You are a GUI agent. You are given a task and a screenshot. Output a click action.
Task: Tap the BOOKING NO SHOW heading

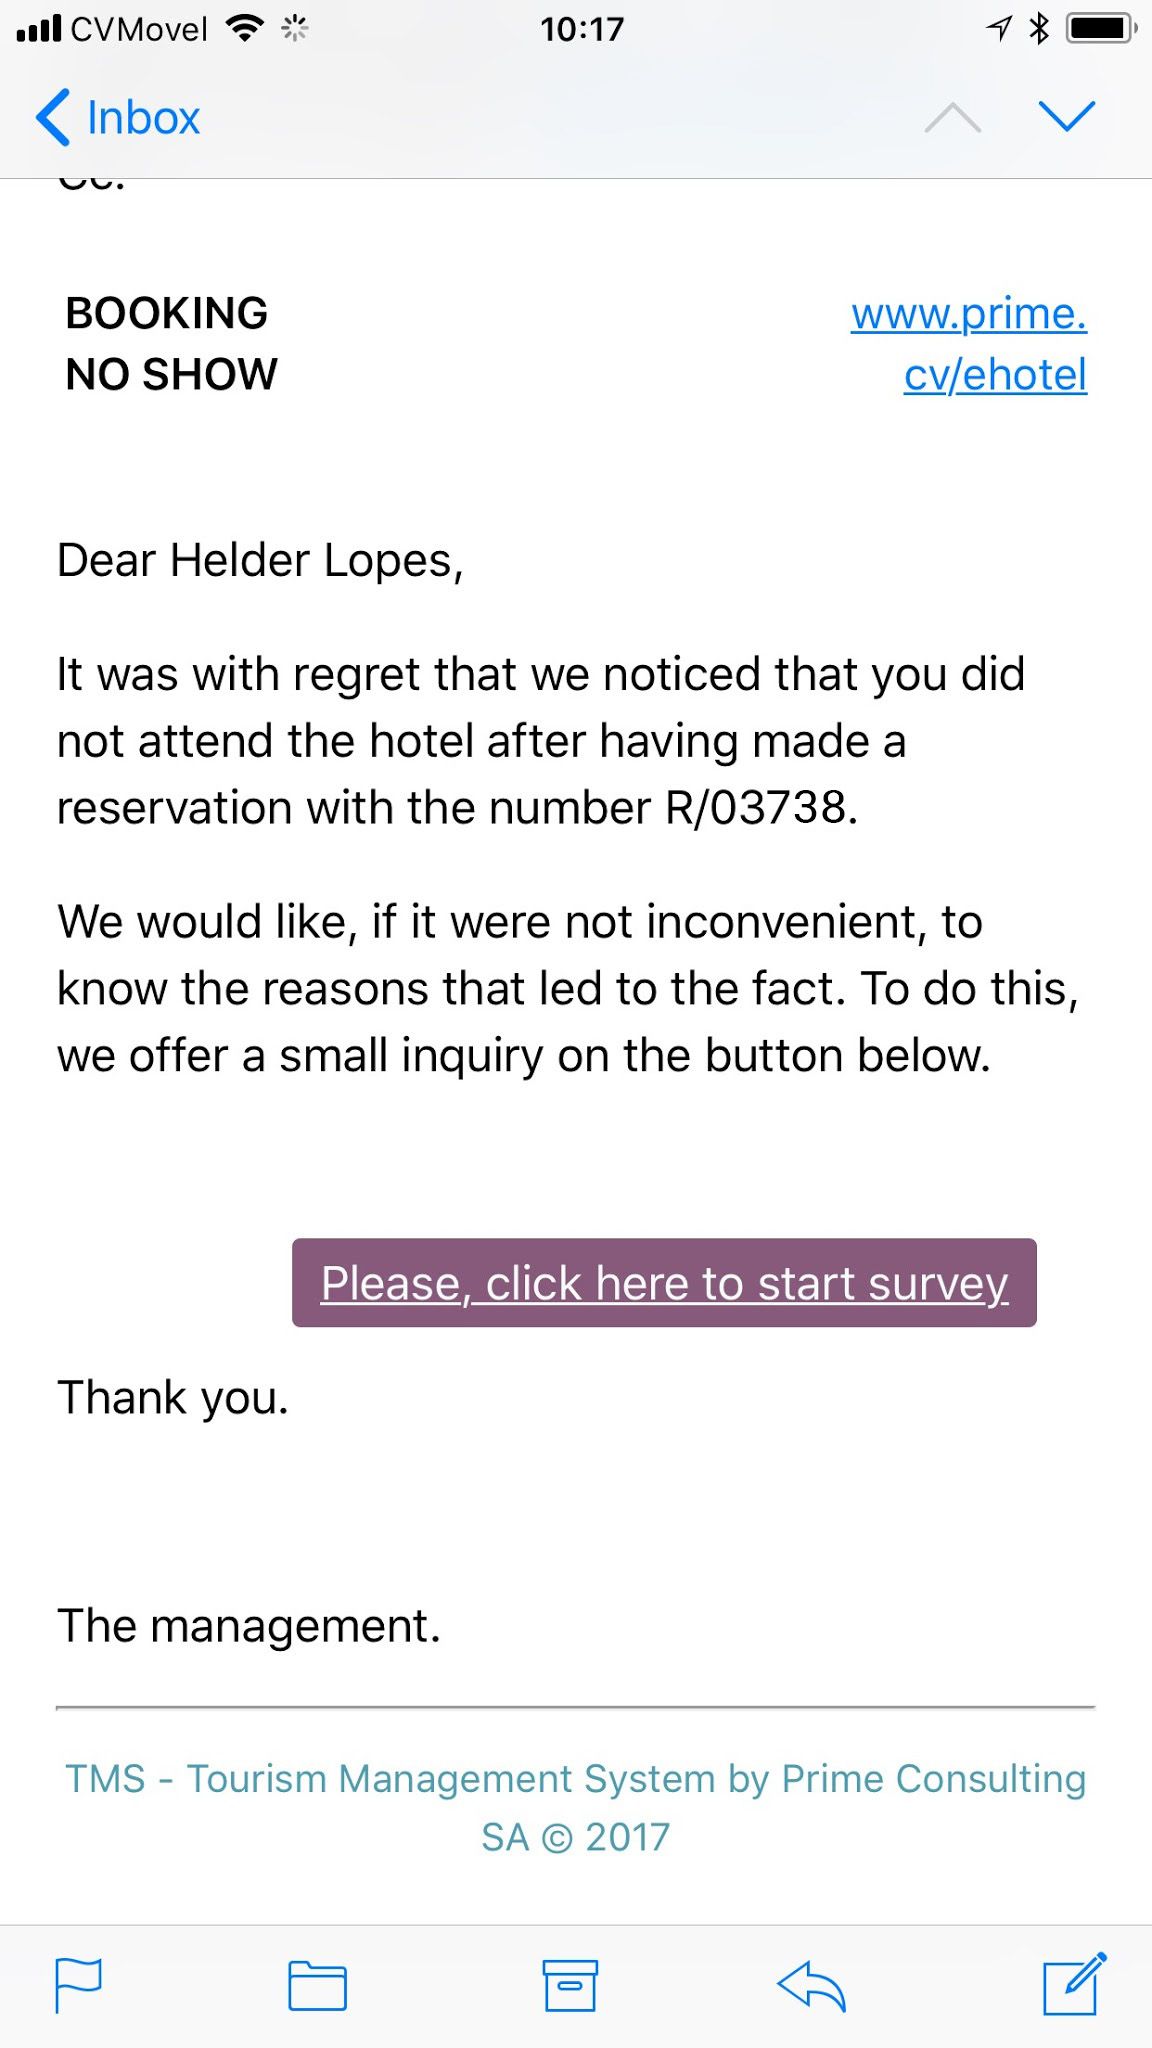[x=171, y=344]
